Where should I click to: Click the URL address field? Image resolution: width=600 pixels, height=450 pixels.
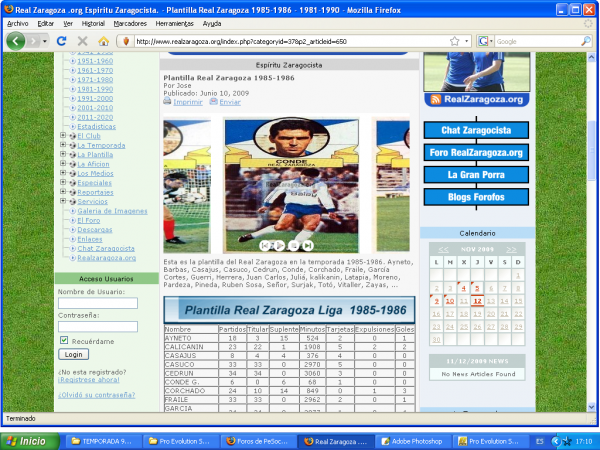(x=291, y=41)
